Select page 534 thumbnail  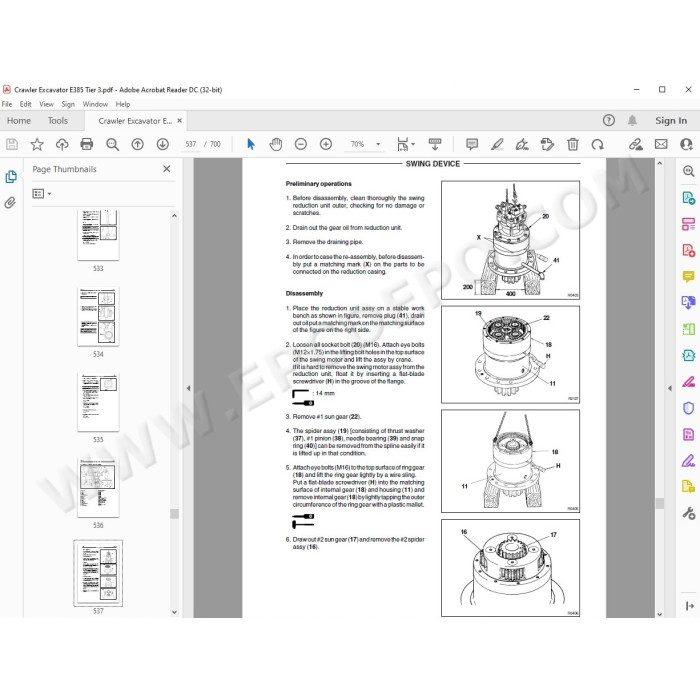pyautogui.click(x=98, y=317)
